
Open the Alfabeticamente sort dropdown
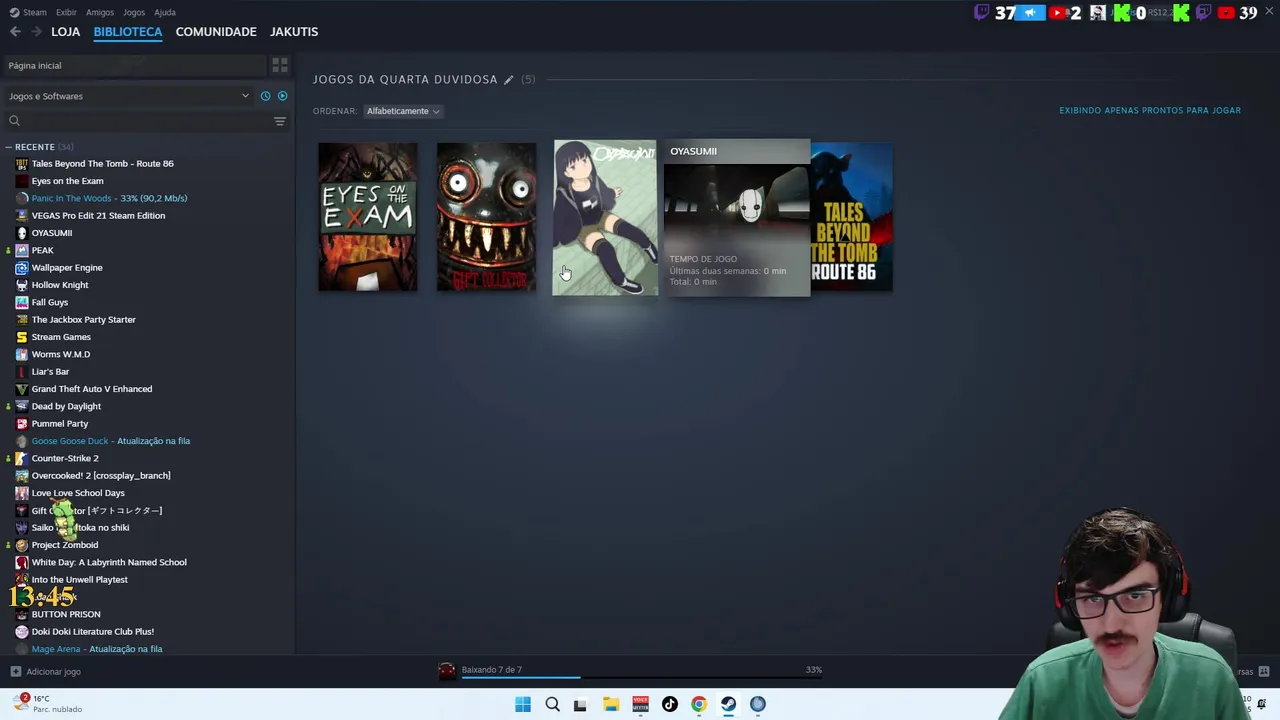403,111
